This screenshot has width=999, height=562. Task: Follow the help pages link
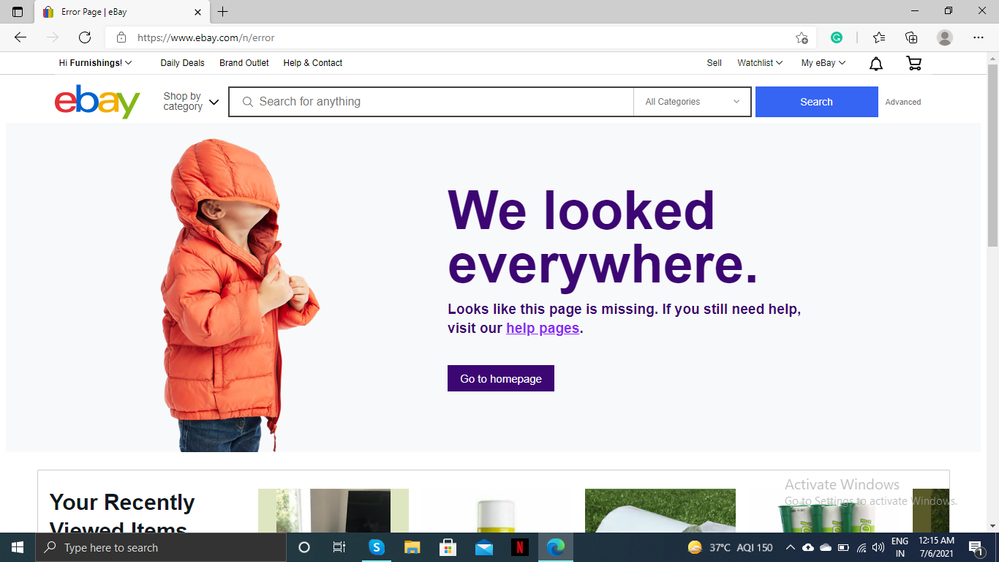pyautogui.click(x=543, y=328)
